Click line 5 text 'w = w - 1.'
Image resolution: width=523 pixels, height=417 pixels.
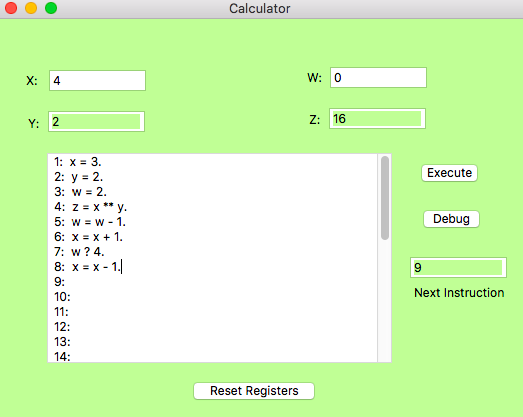pyautogui.click(x=98, y=222)
